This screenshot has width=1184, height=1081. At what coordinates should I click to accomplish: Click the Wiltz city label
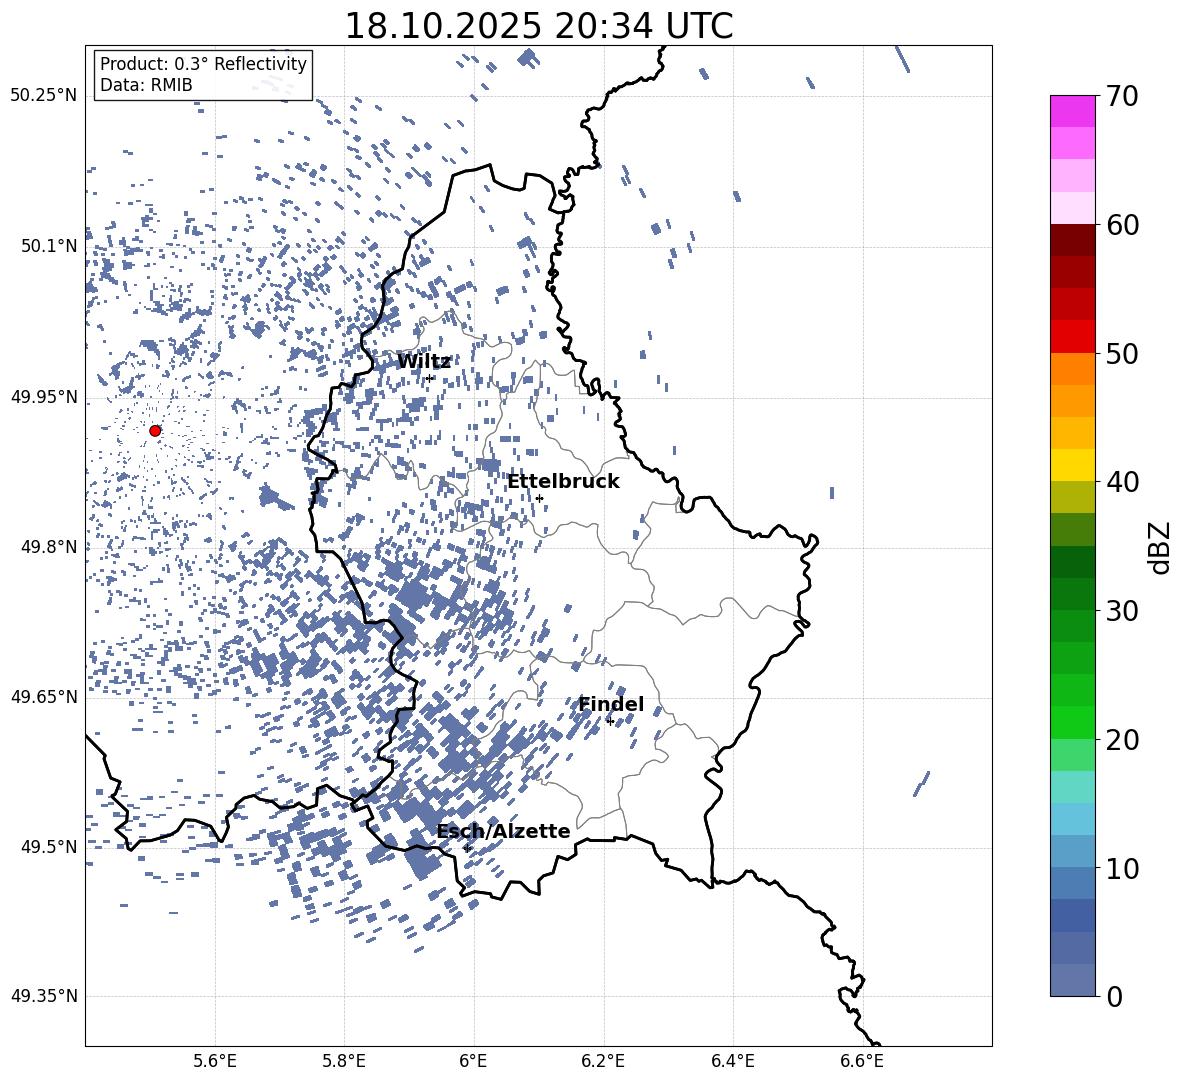(424, 362)
